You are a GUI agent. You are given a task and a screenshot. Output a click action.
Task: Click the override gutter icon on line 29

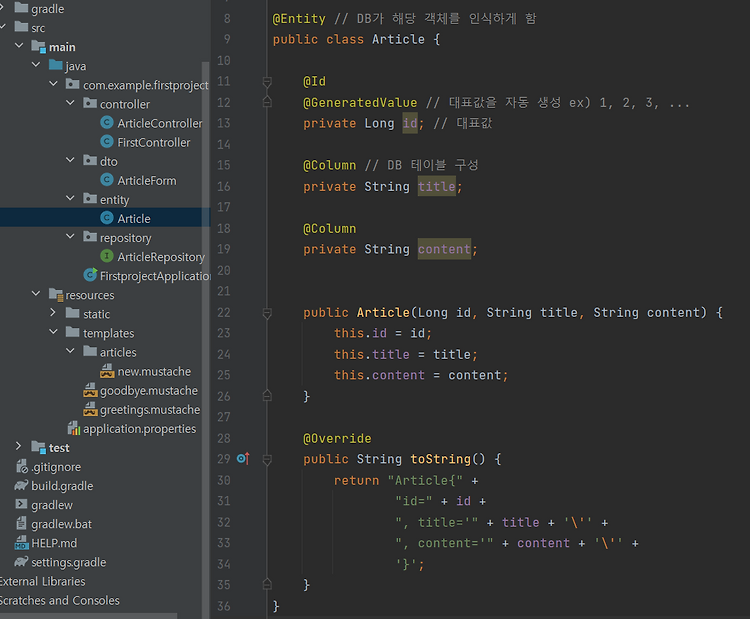tap(243, 459)
